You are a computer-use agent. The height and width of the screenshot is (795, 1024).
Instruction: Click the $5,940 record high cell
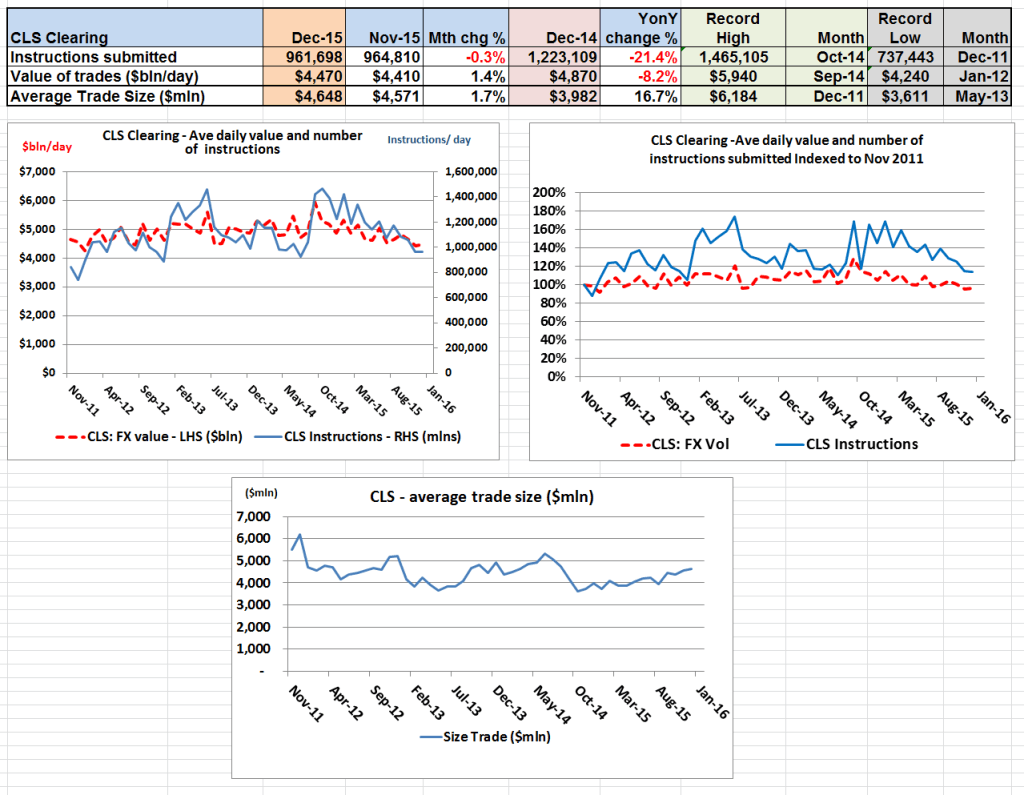tap(733, 76)
